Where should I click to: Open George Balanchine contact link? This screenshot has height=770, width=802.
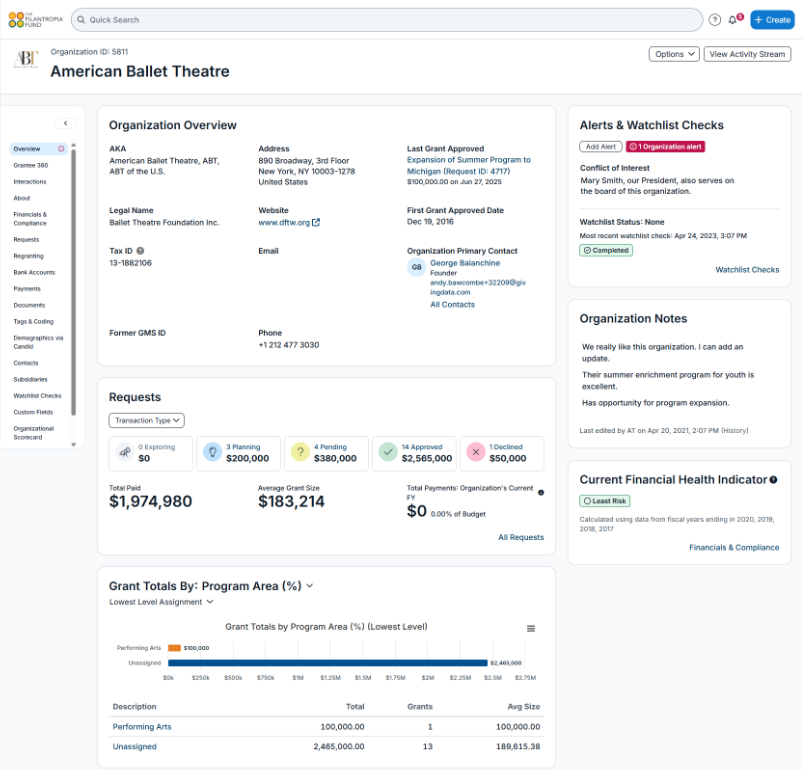[x=465, y=263]
